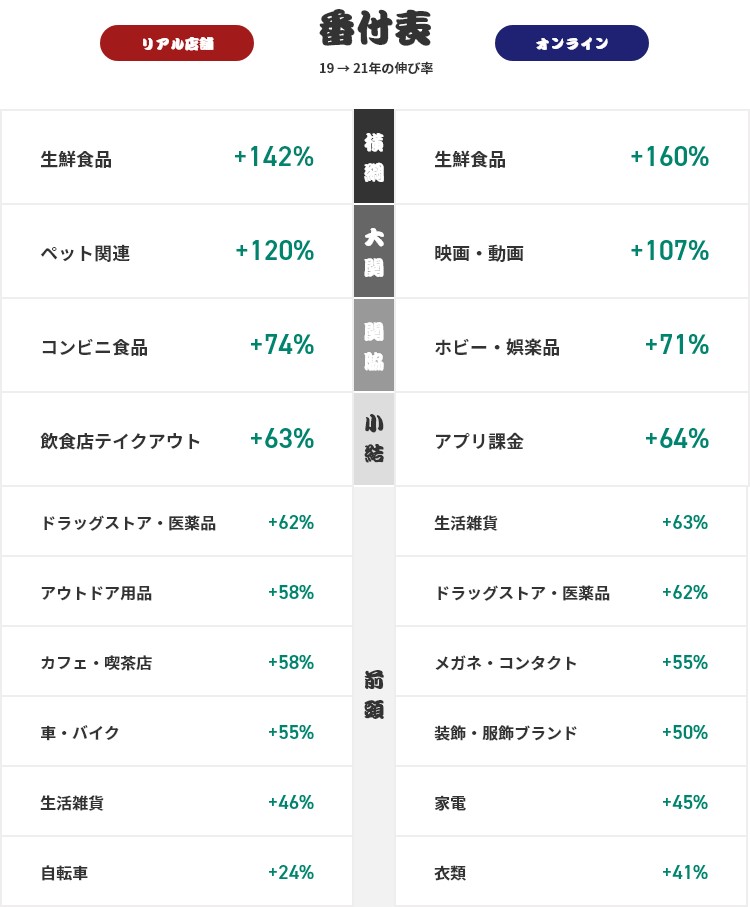The image size is (750, 907).
Task: Open the real-store 生鮮食品 +142% row
Action: 177,157
